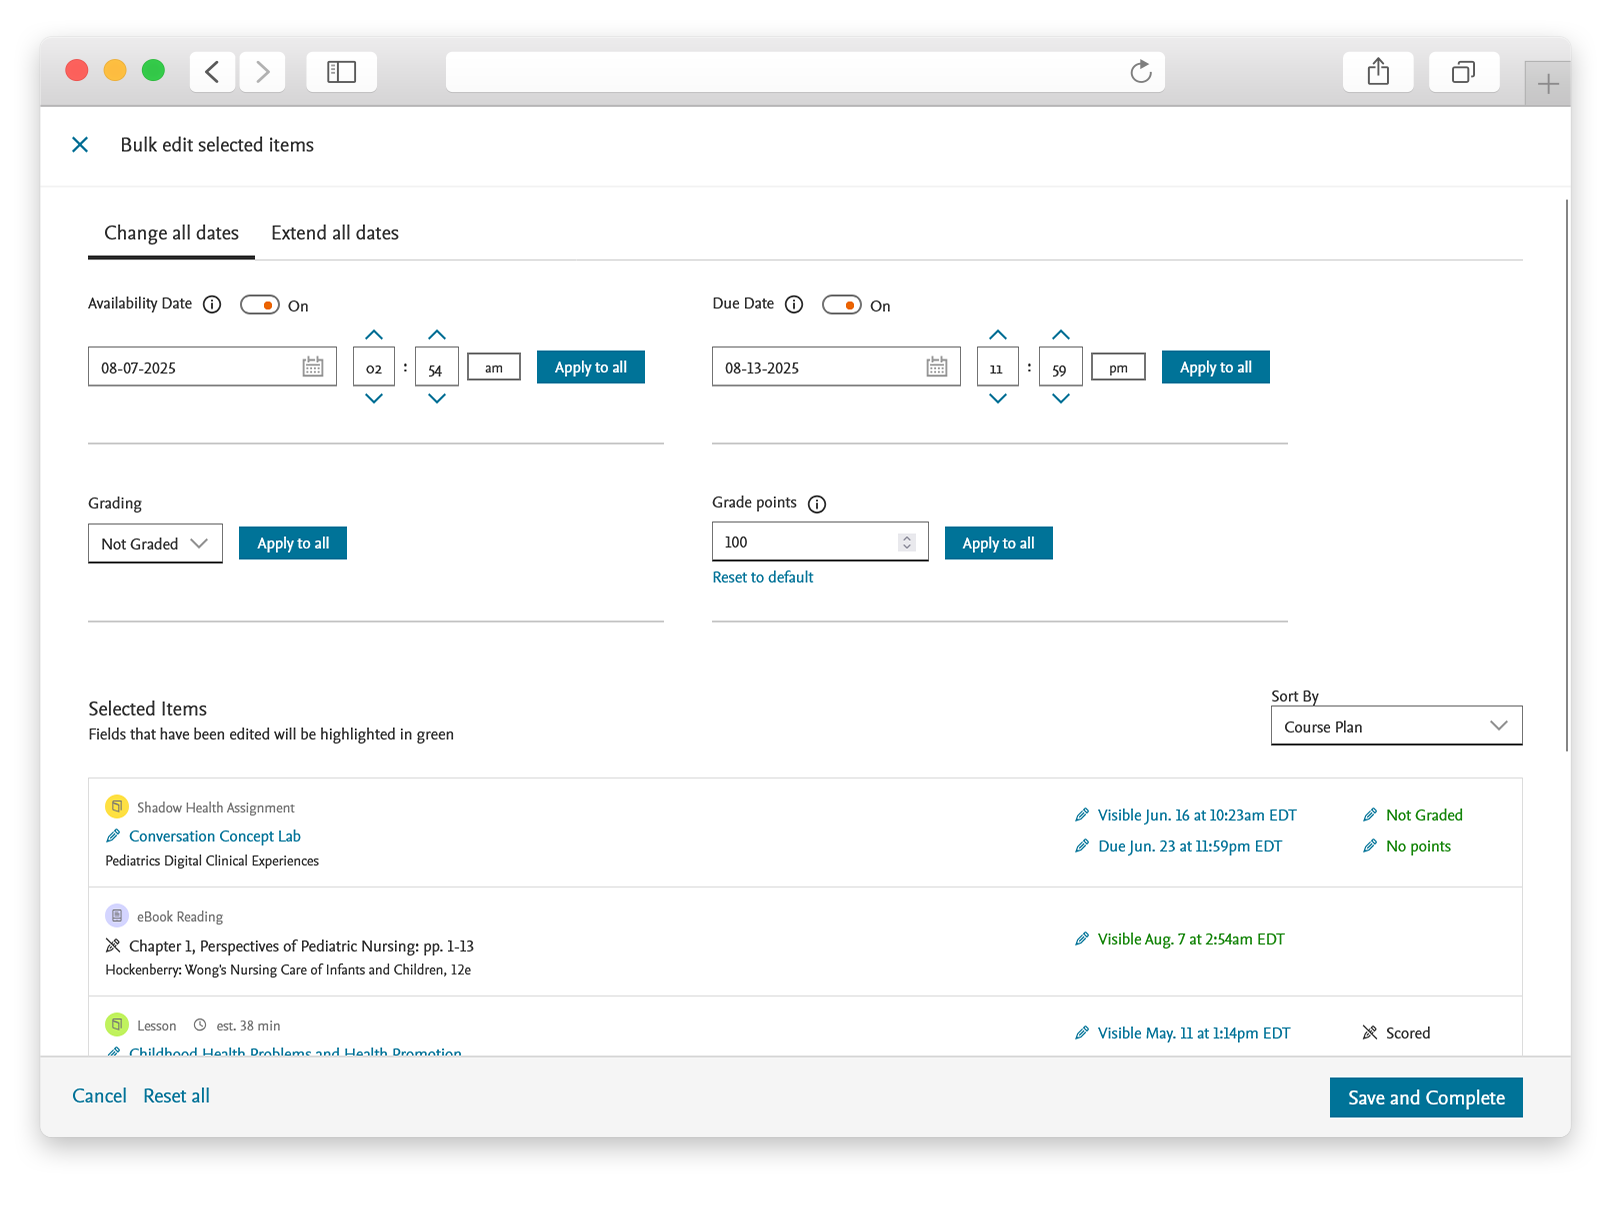Click crossed pencil icon beside Chapter 1
This screenshot has width=1611, height=1215.
point(113,945)
